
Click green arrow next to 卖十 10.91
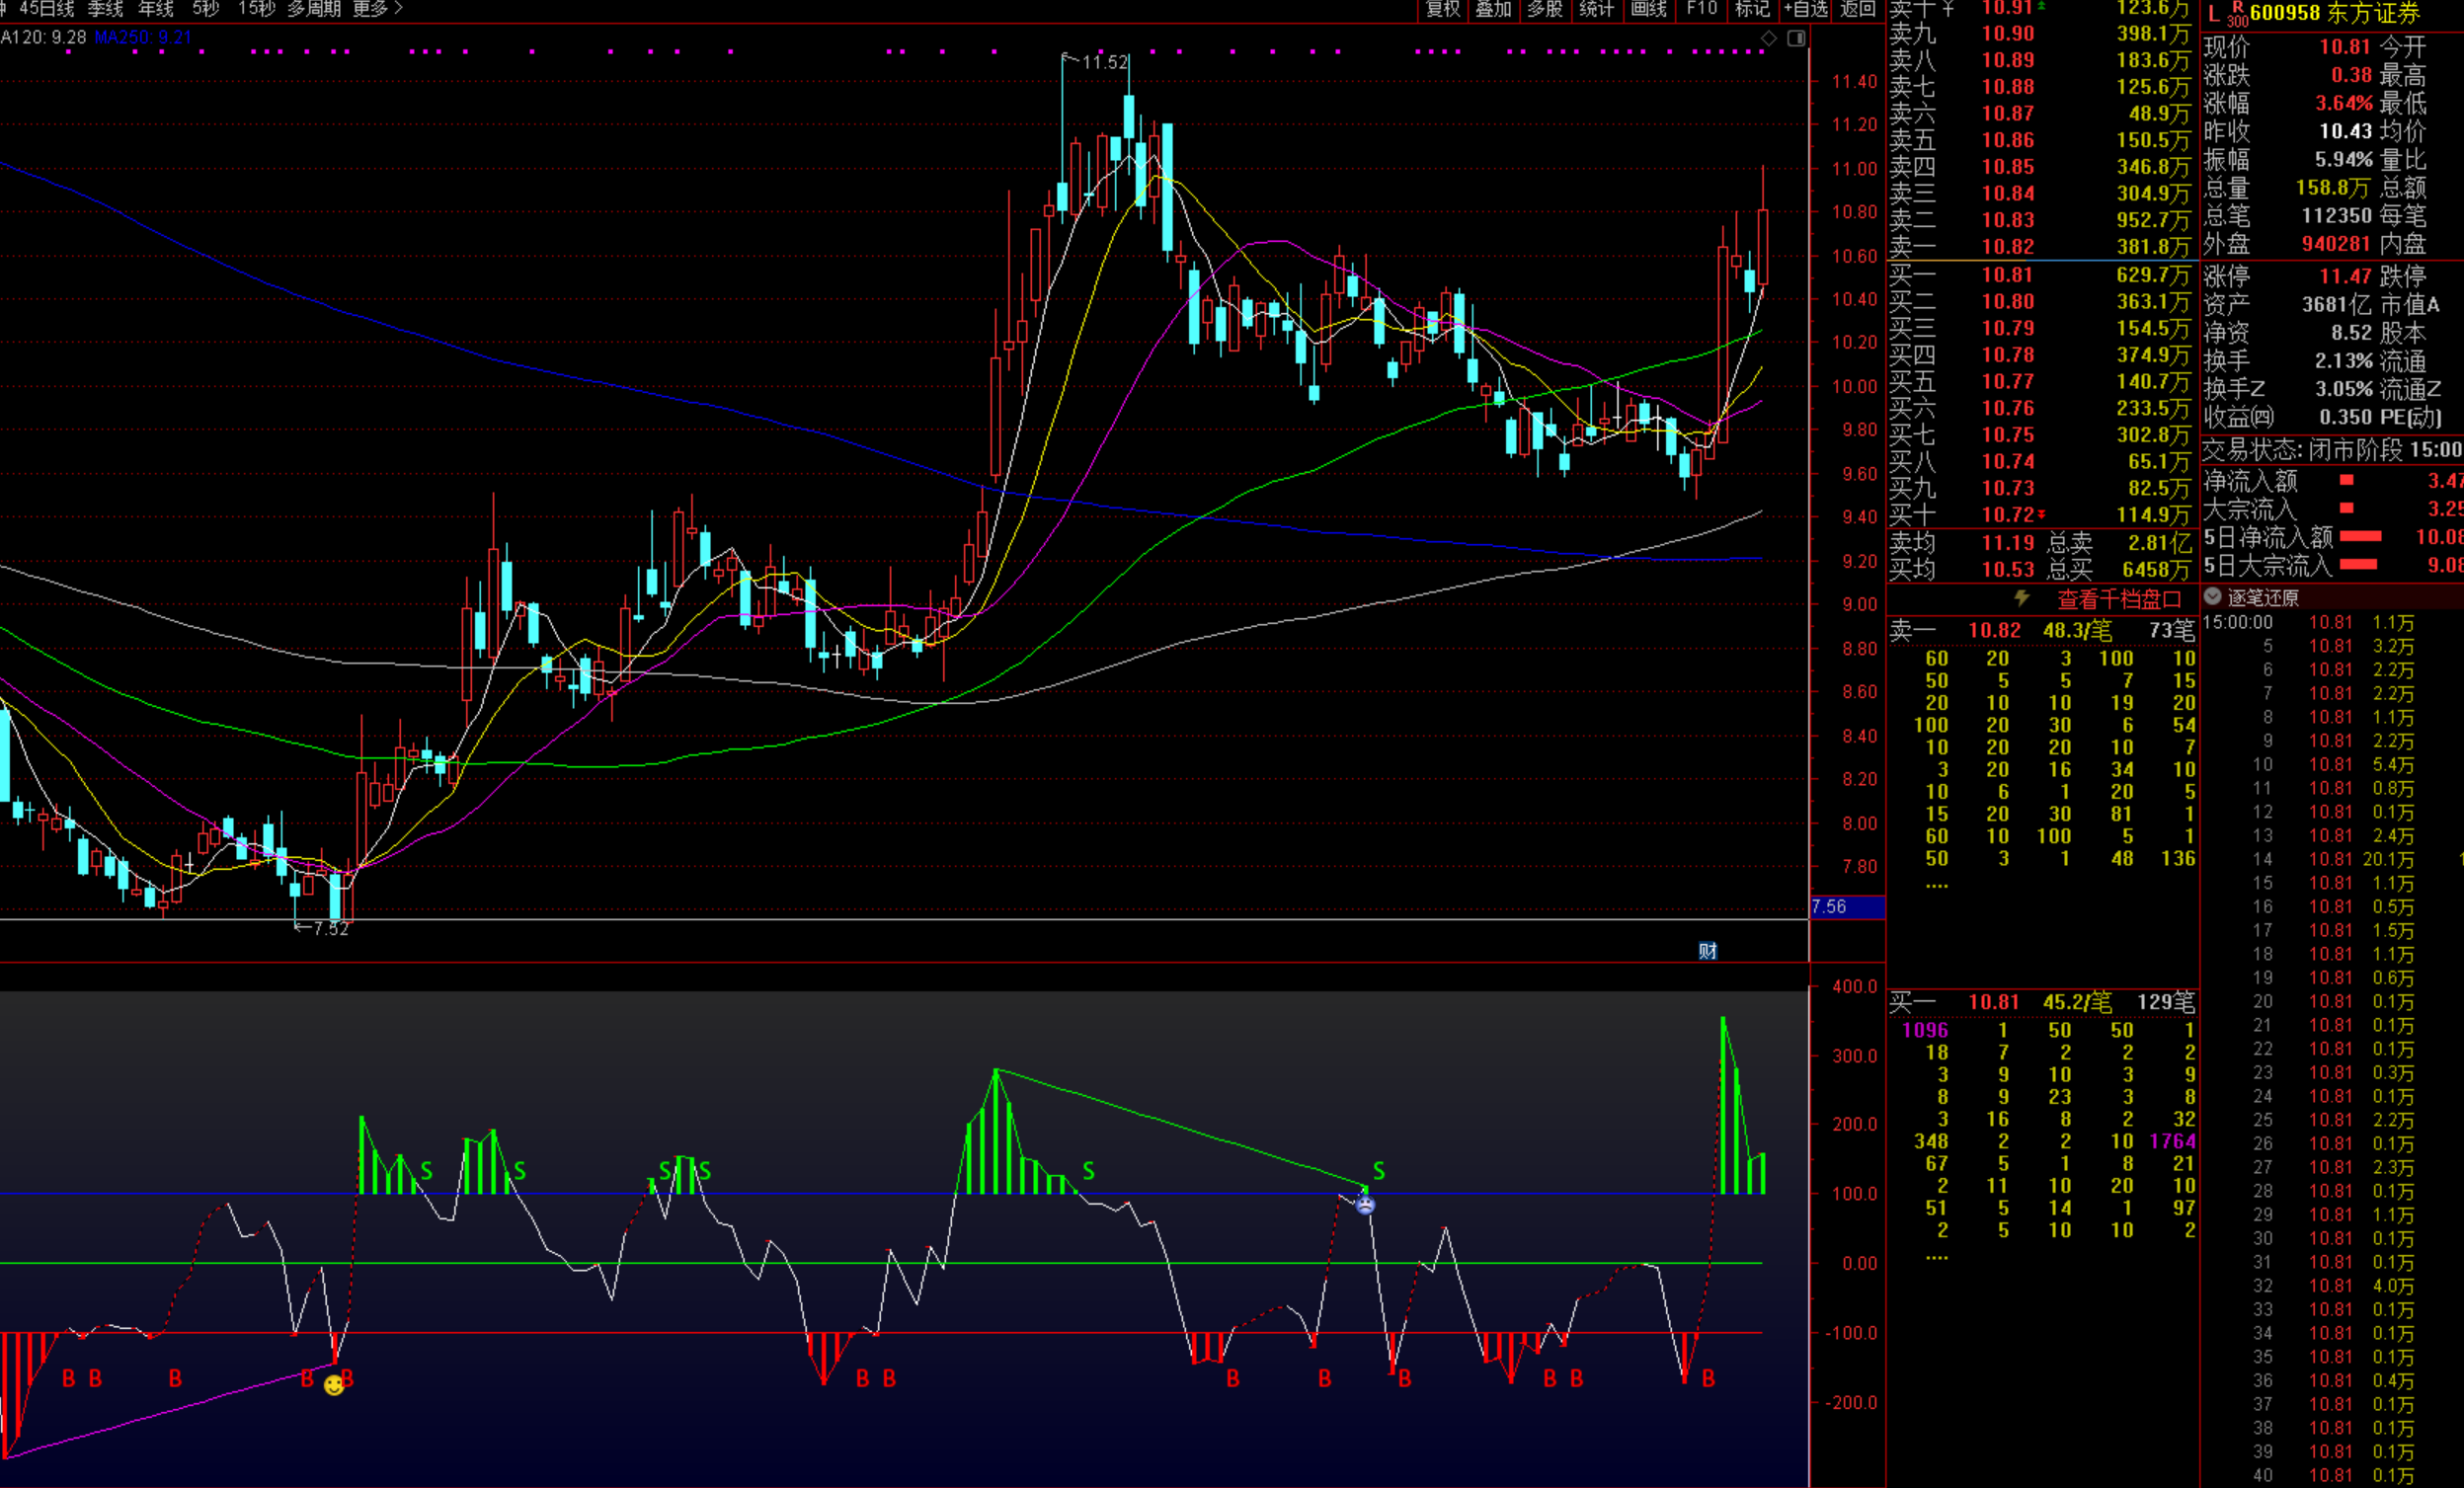(2042, 6)
